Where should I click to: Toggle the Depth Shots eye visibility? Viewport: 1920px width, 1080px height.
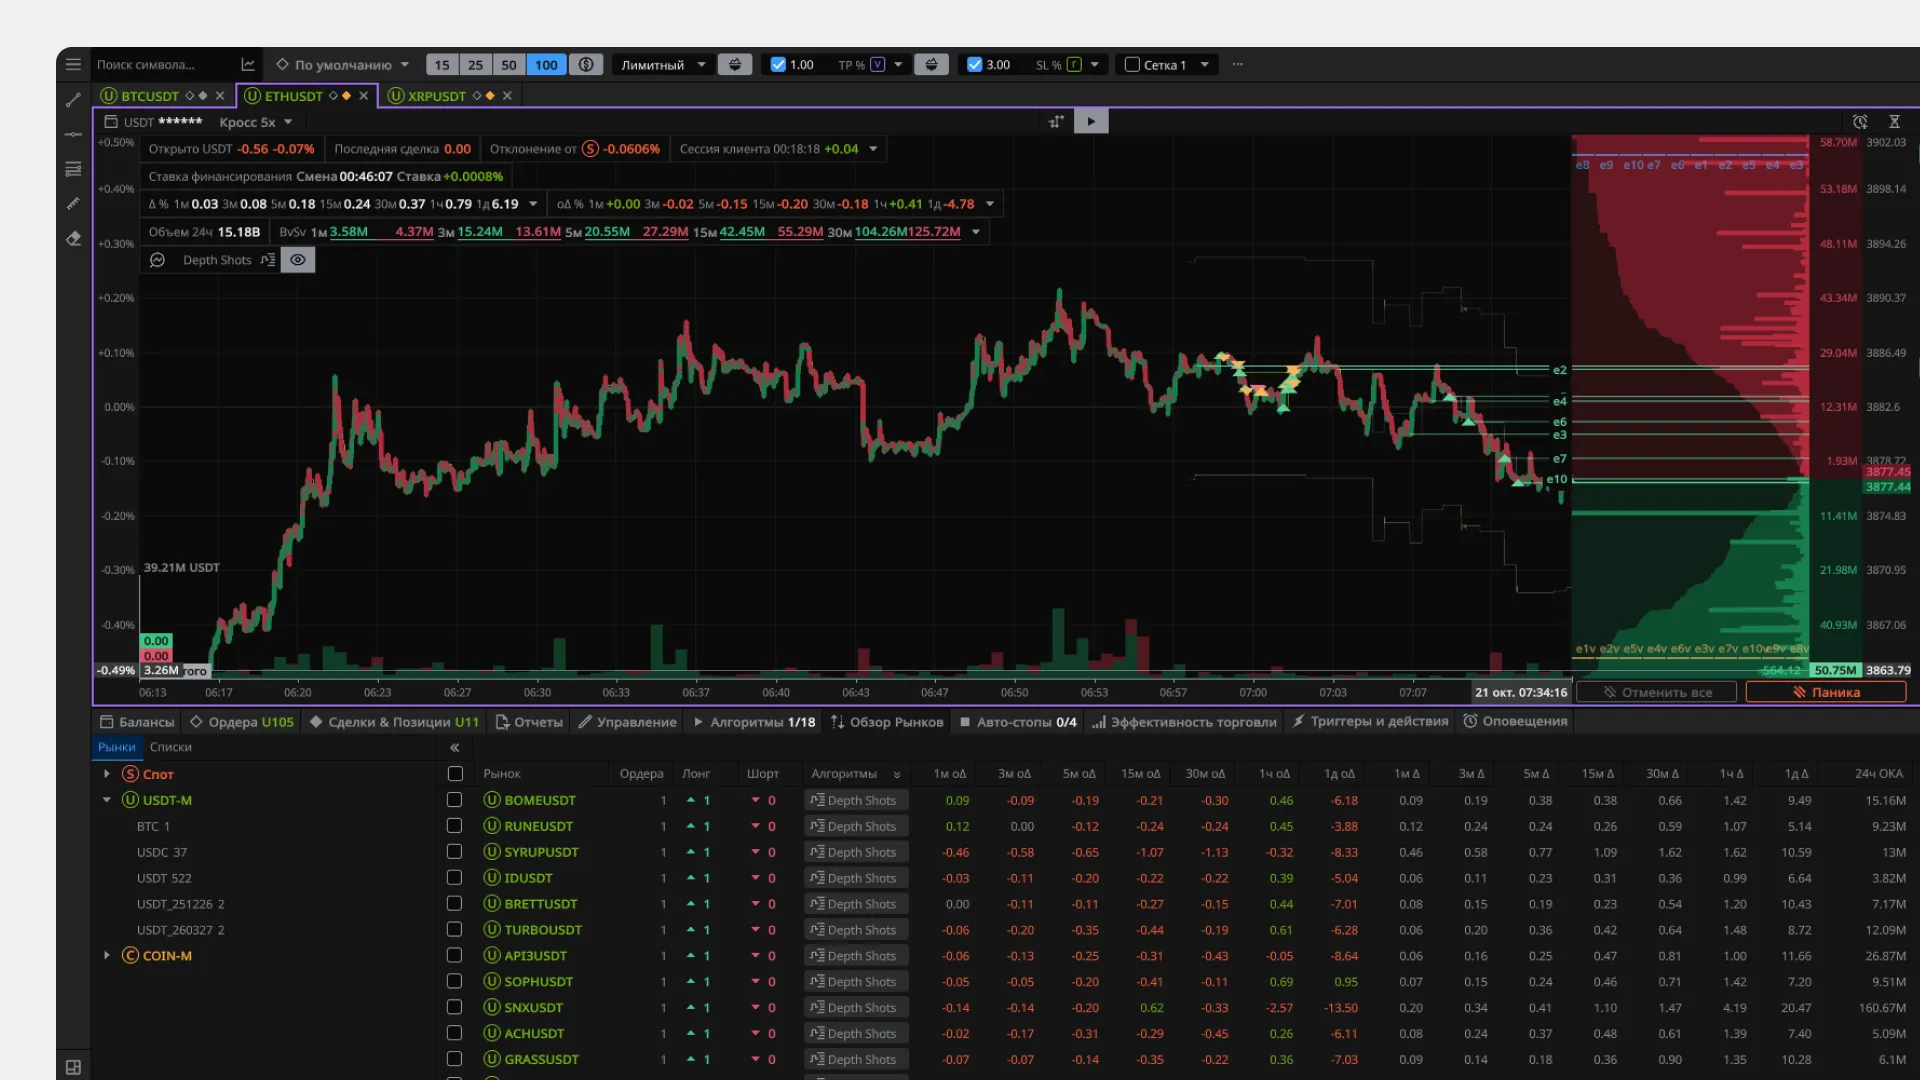[298, 260]
